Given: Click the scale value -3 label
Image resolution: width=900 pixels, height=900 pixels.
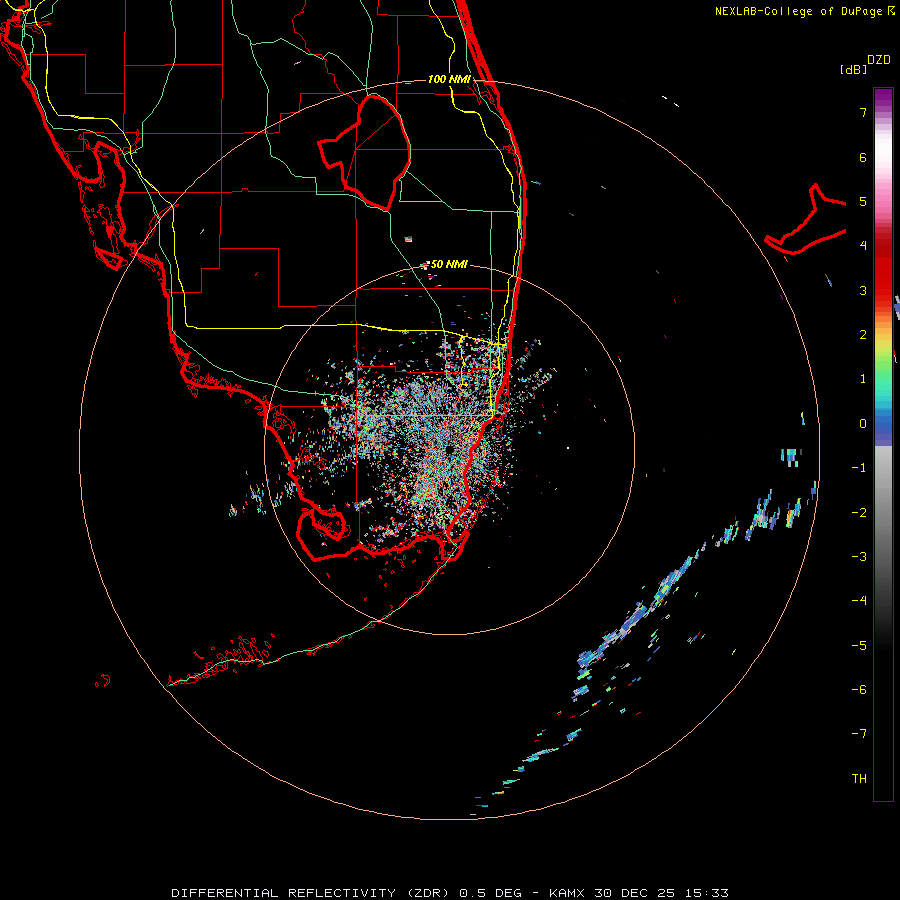Looking at the screenshot, I should click(859, 557).
